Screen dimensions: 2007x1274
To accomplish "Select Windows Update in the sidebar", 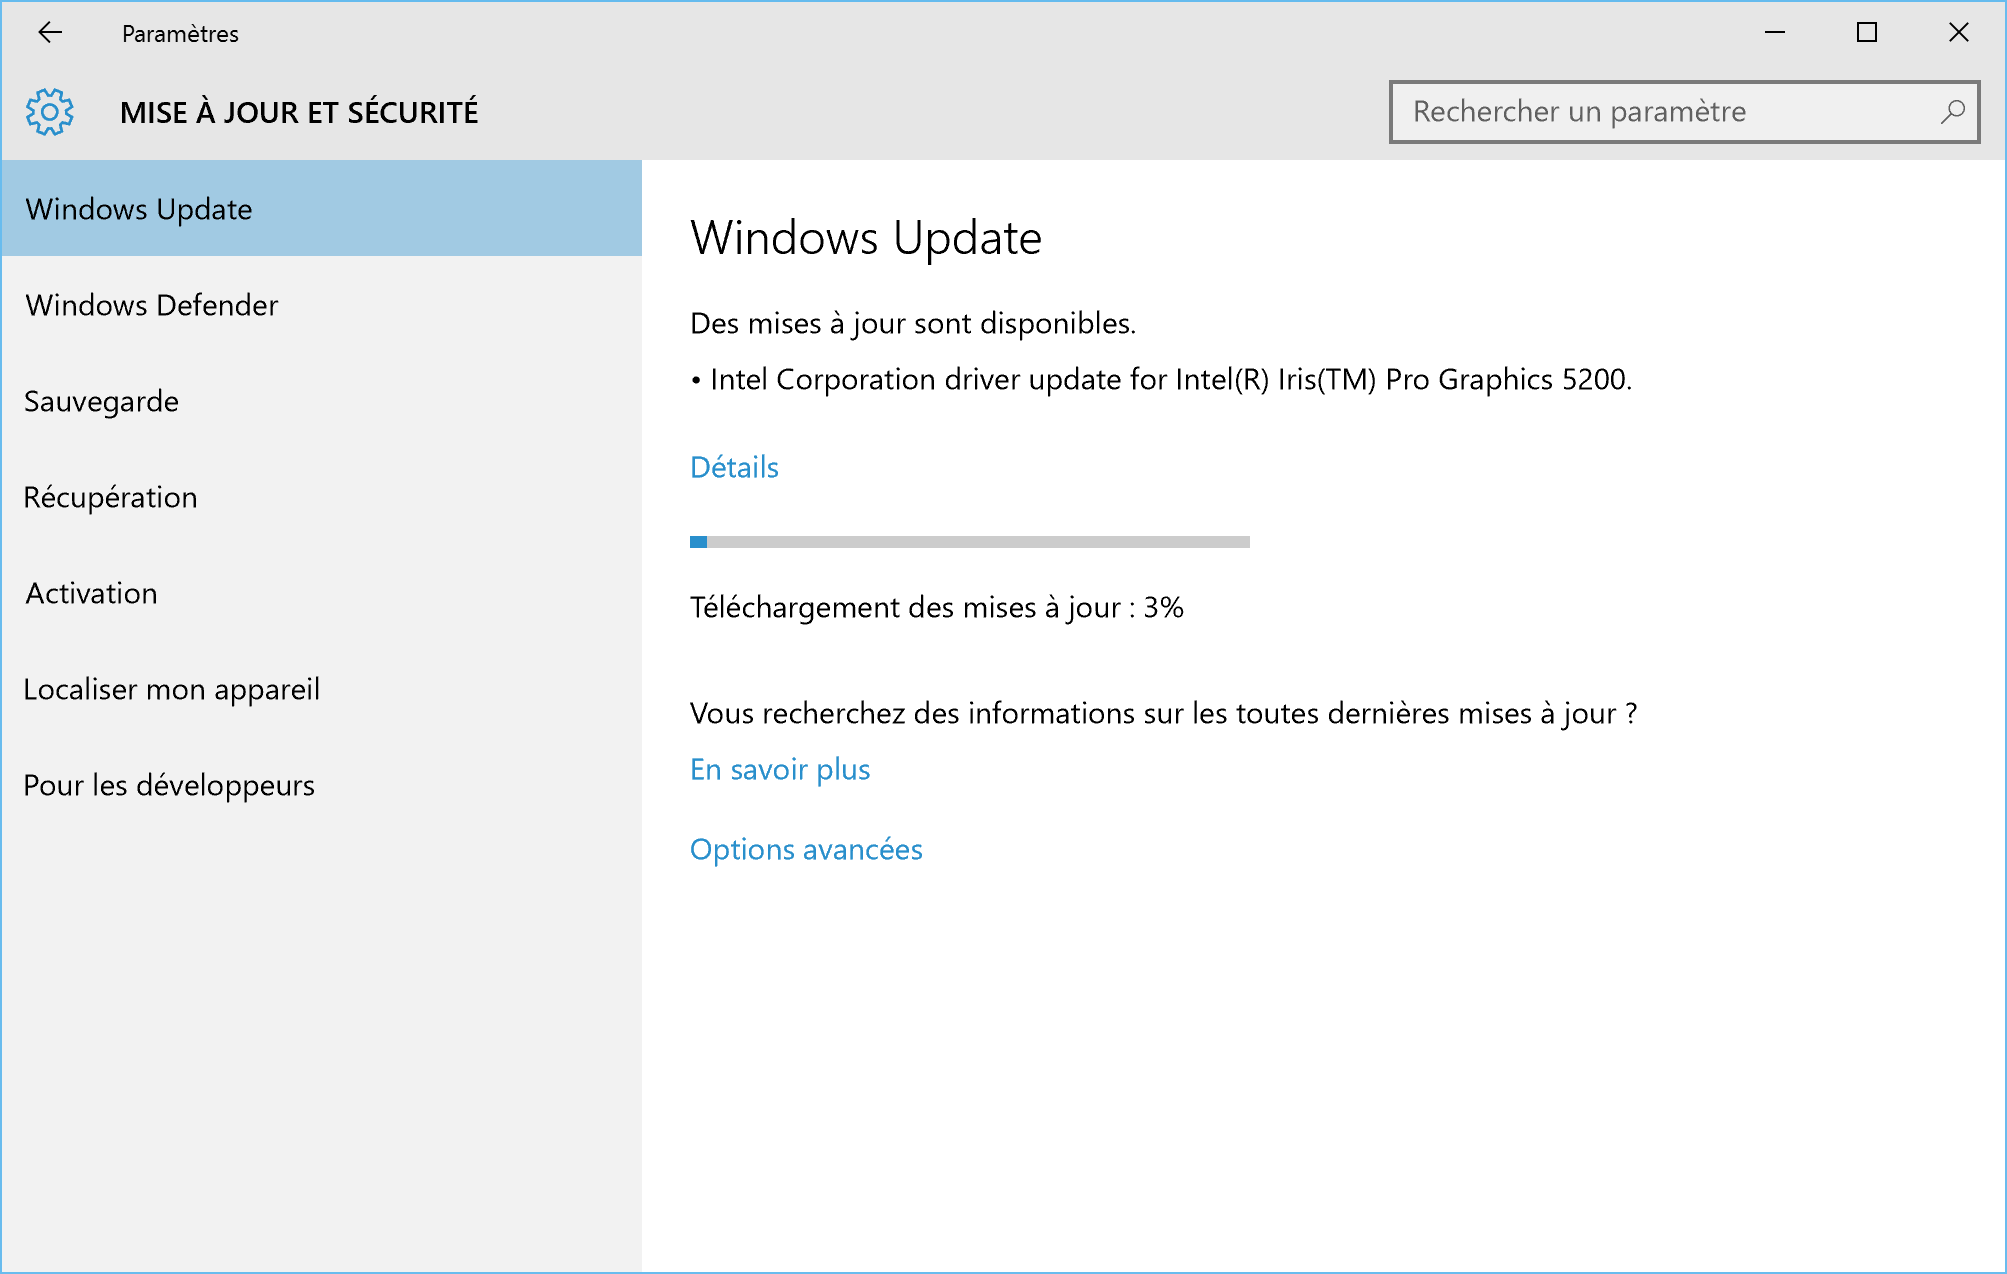I will 321,208.
